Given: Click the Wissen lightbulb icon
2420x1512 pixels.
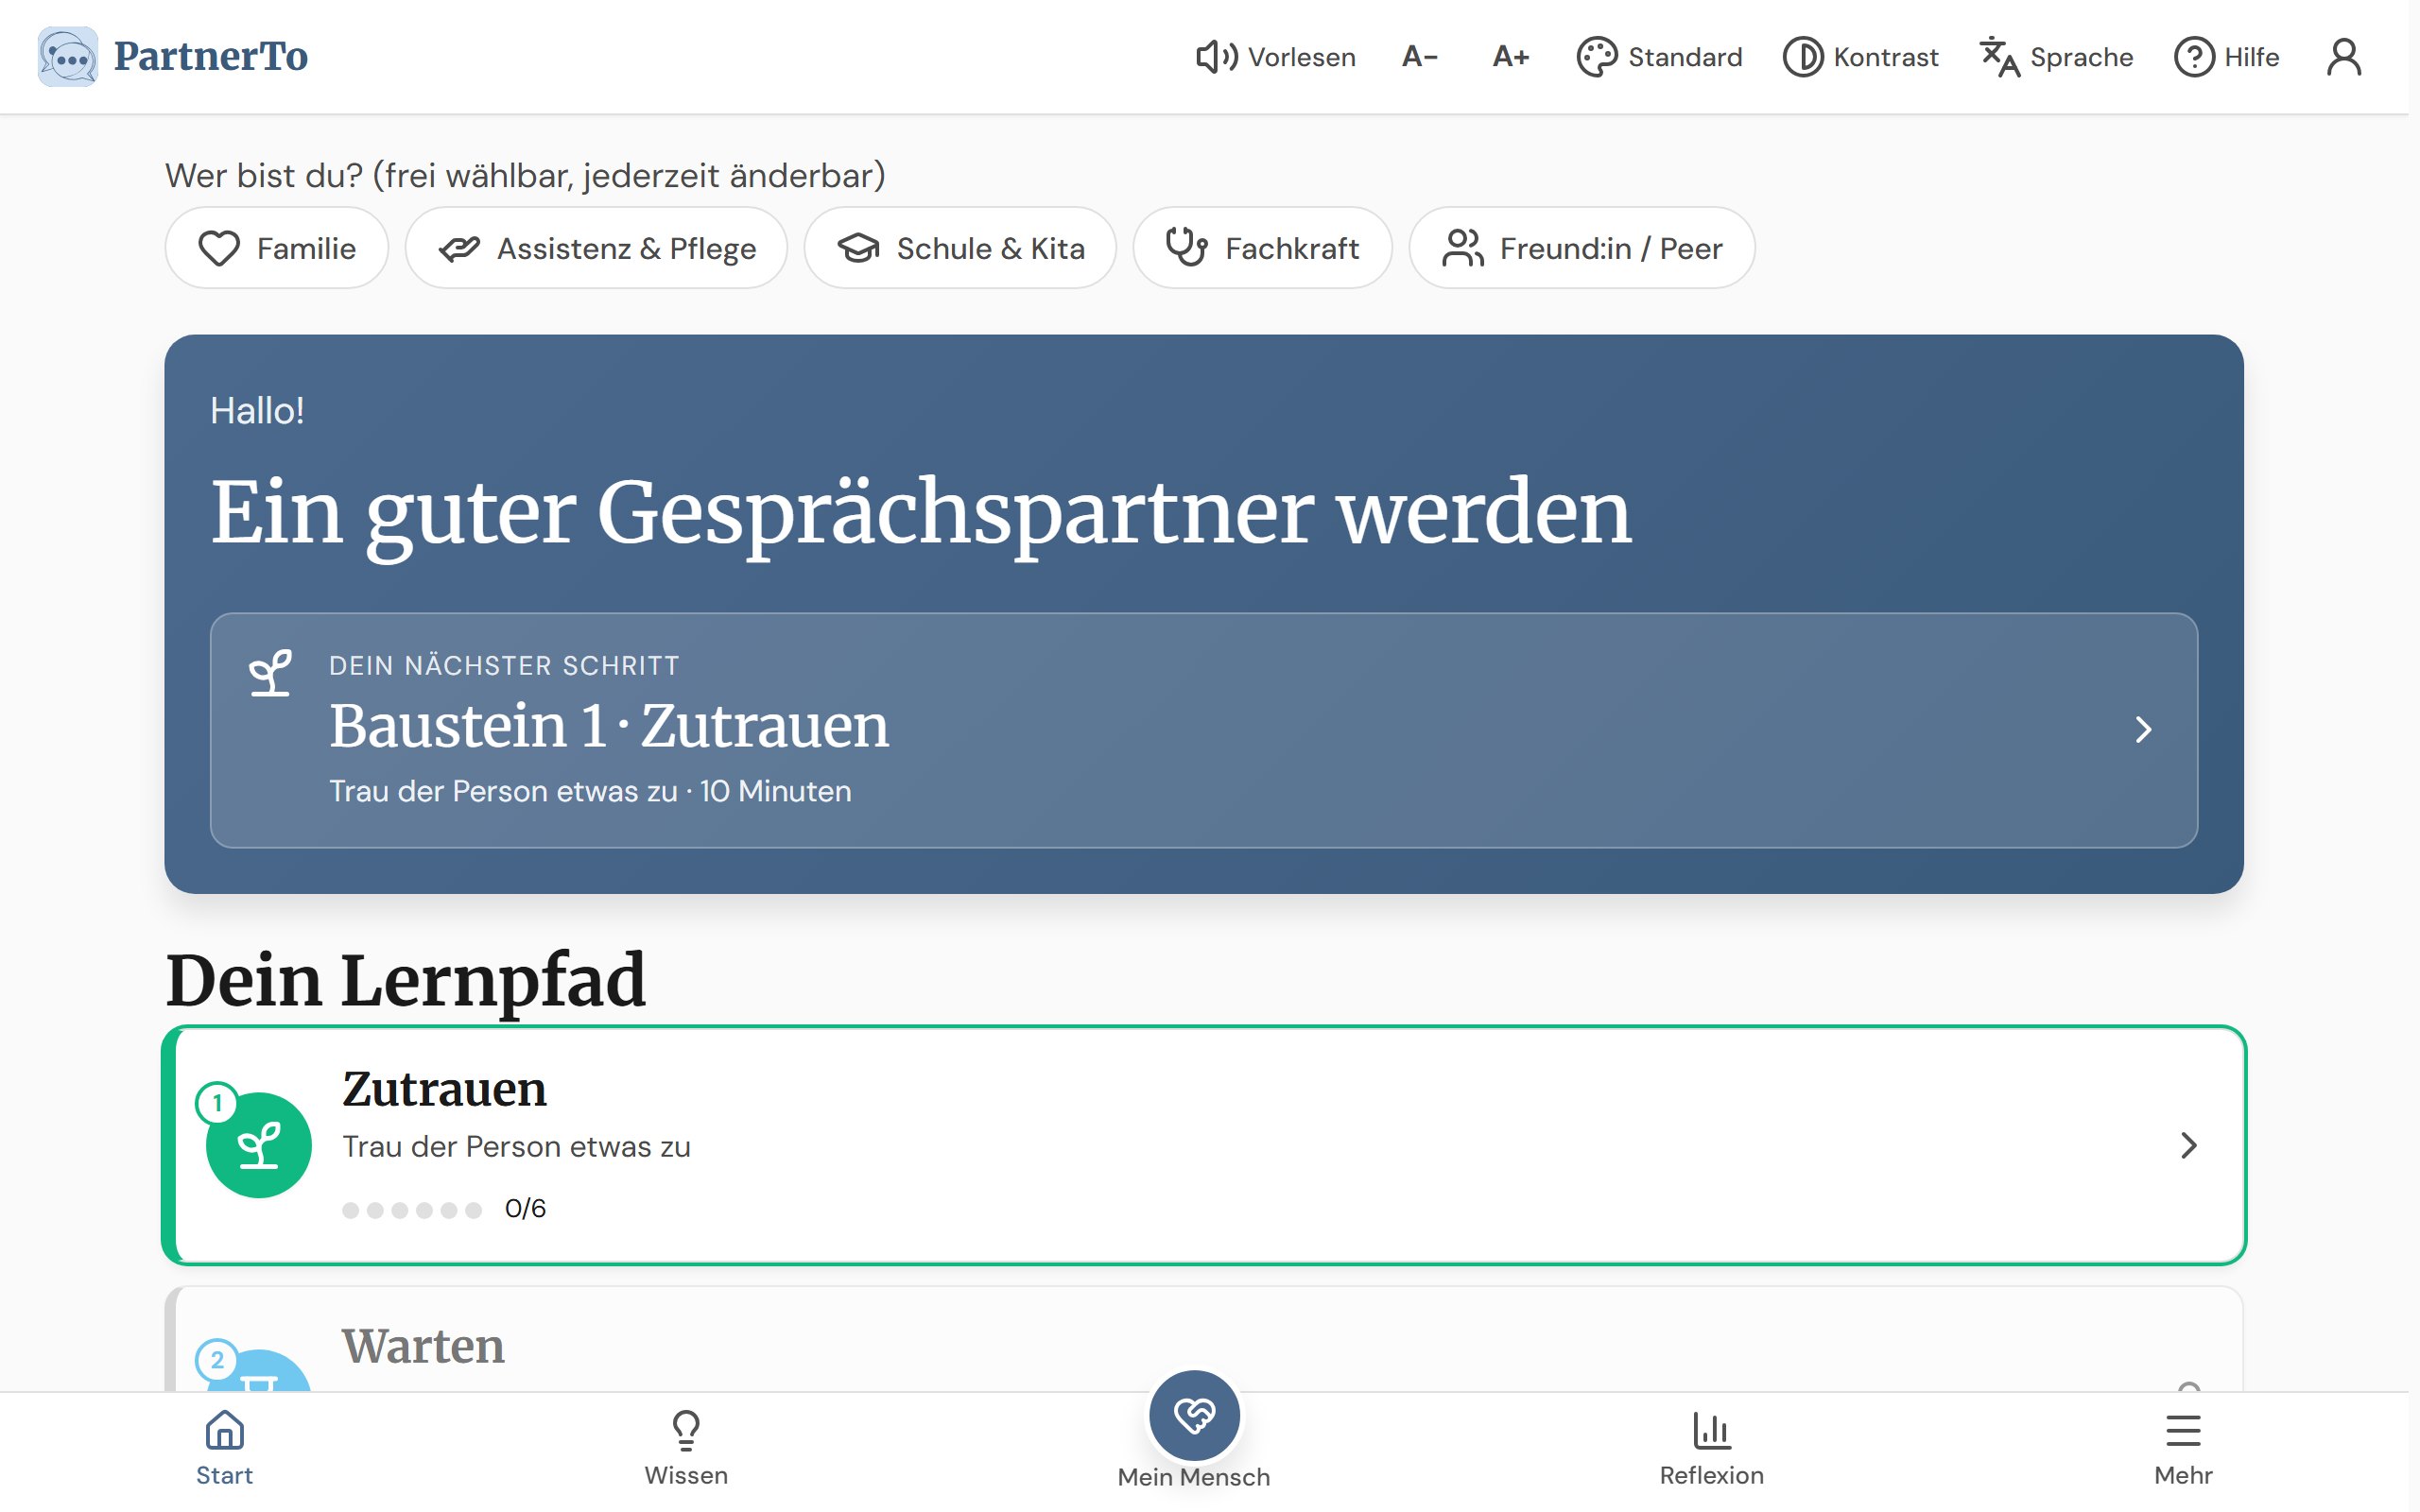Looking at the screenshot, I should click(x=686, y=1430).
